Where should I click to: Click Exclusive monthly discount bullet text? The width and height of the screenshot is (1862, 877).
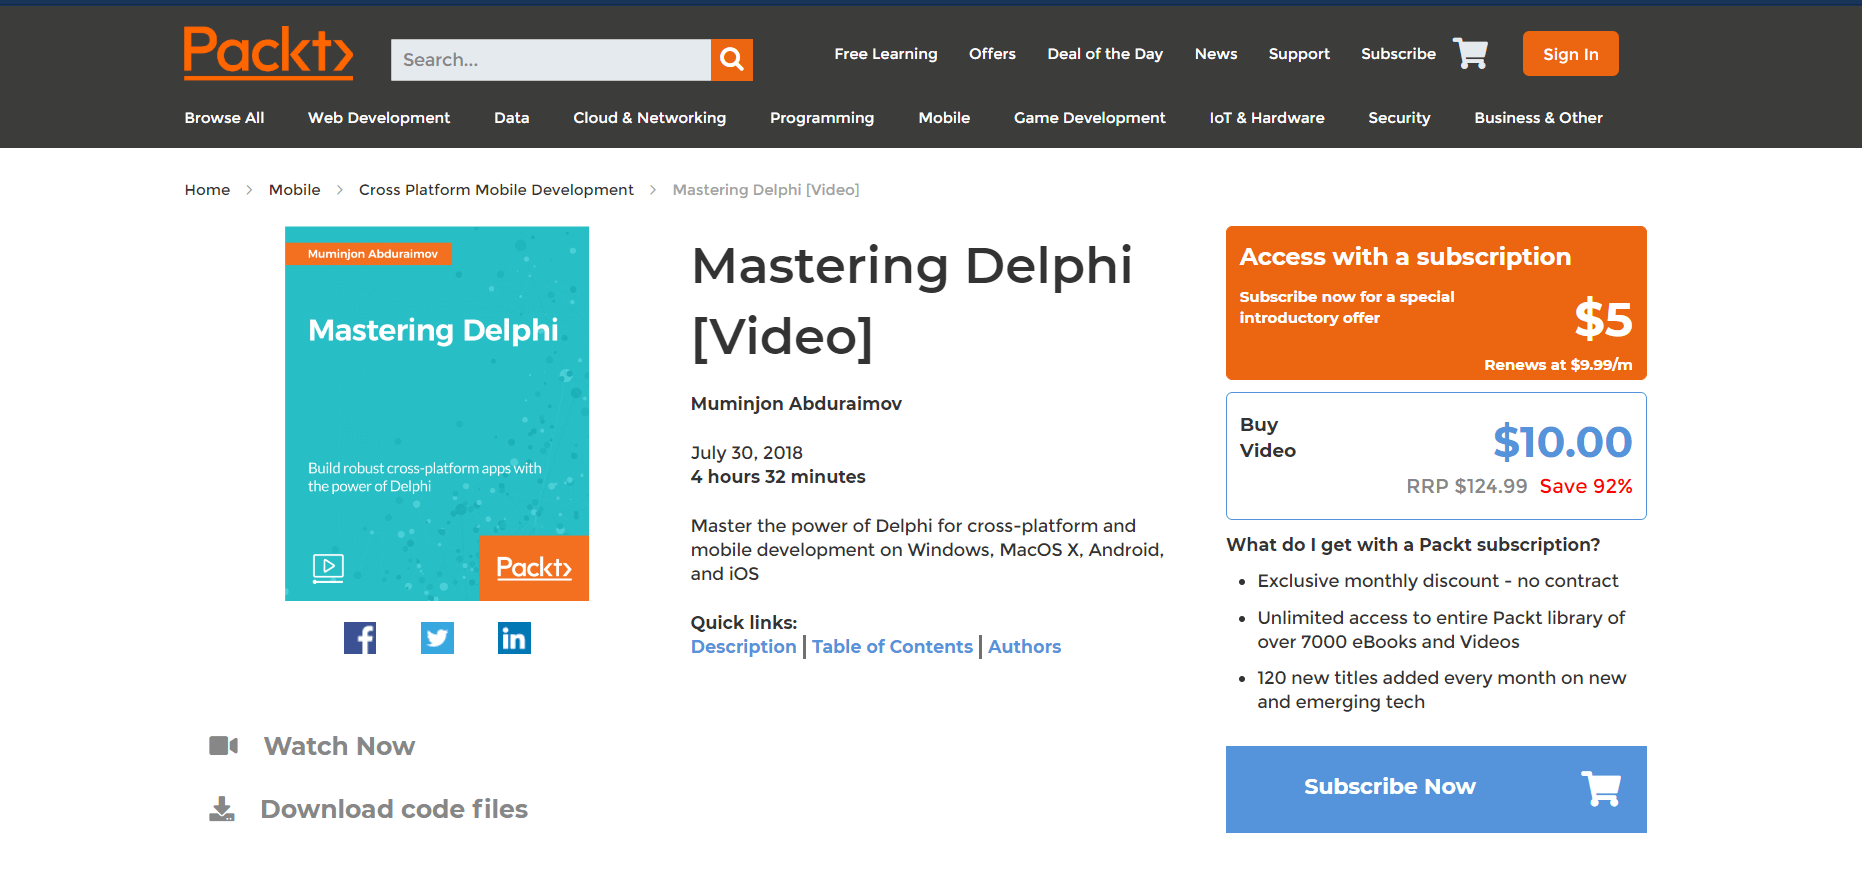pos(1437,581)
